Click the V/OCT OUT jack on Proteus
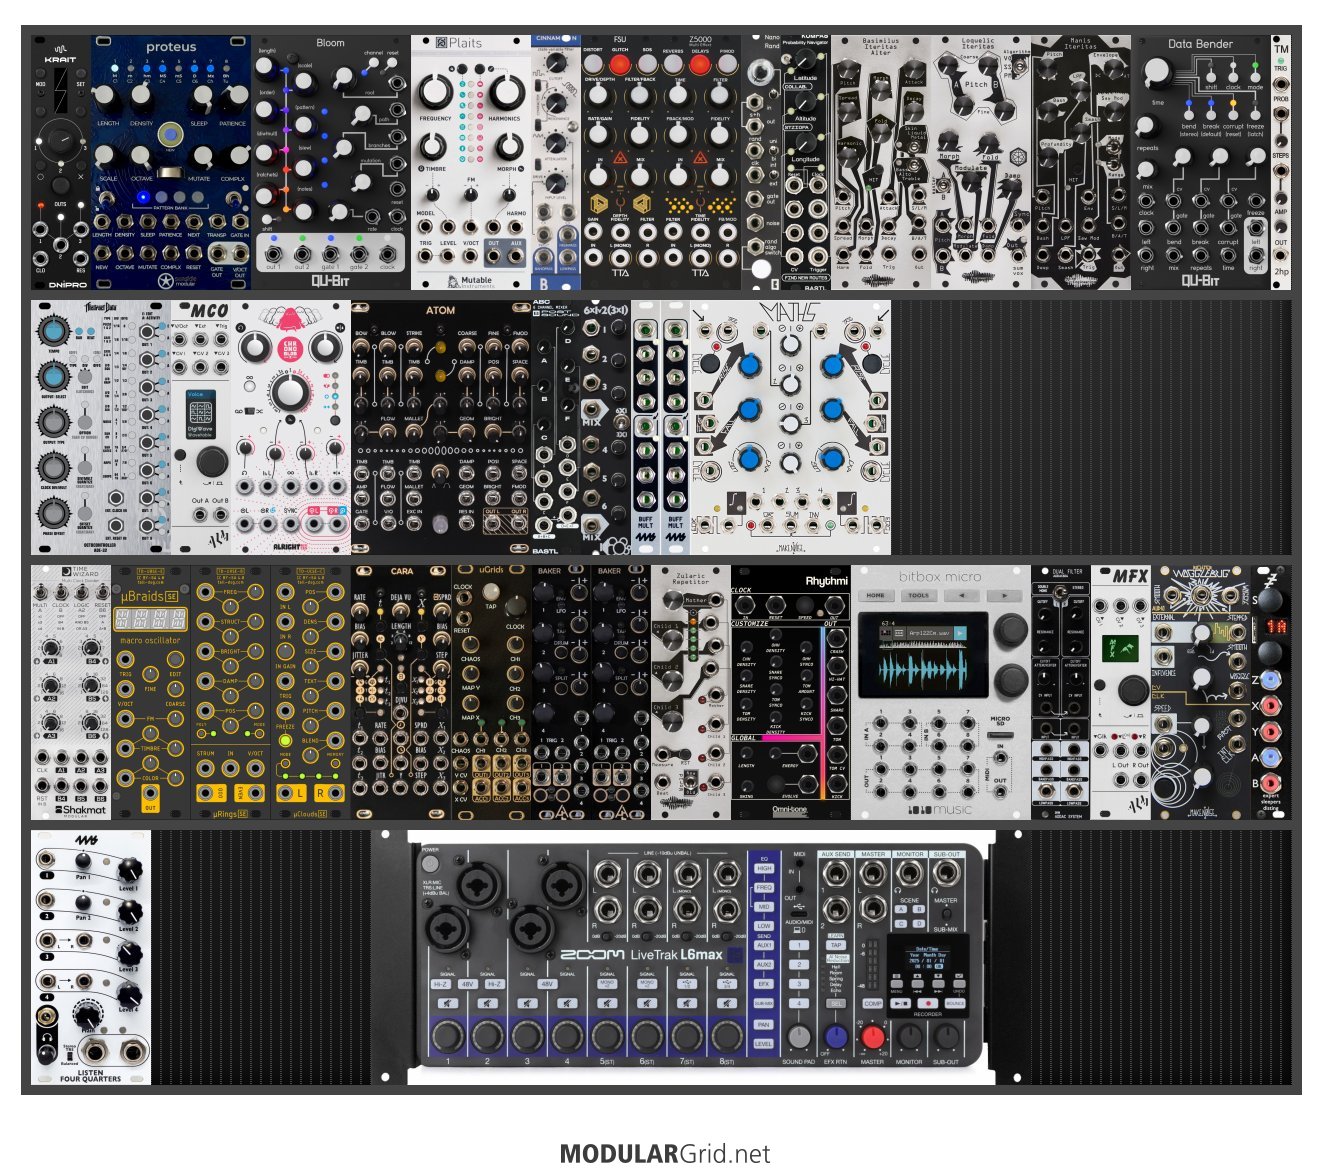The height and width of the screenshot is (1175, 1332). pos(240,255)
